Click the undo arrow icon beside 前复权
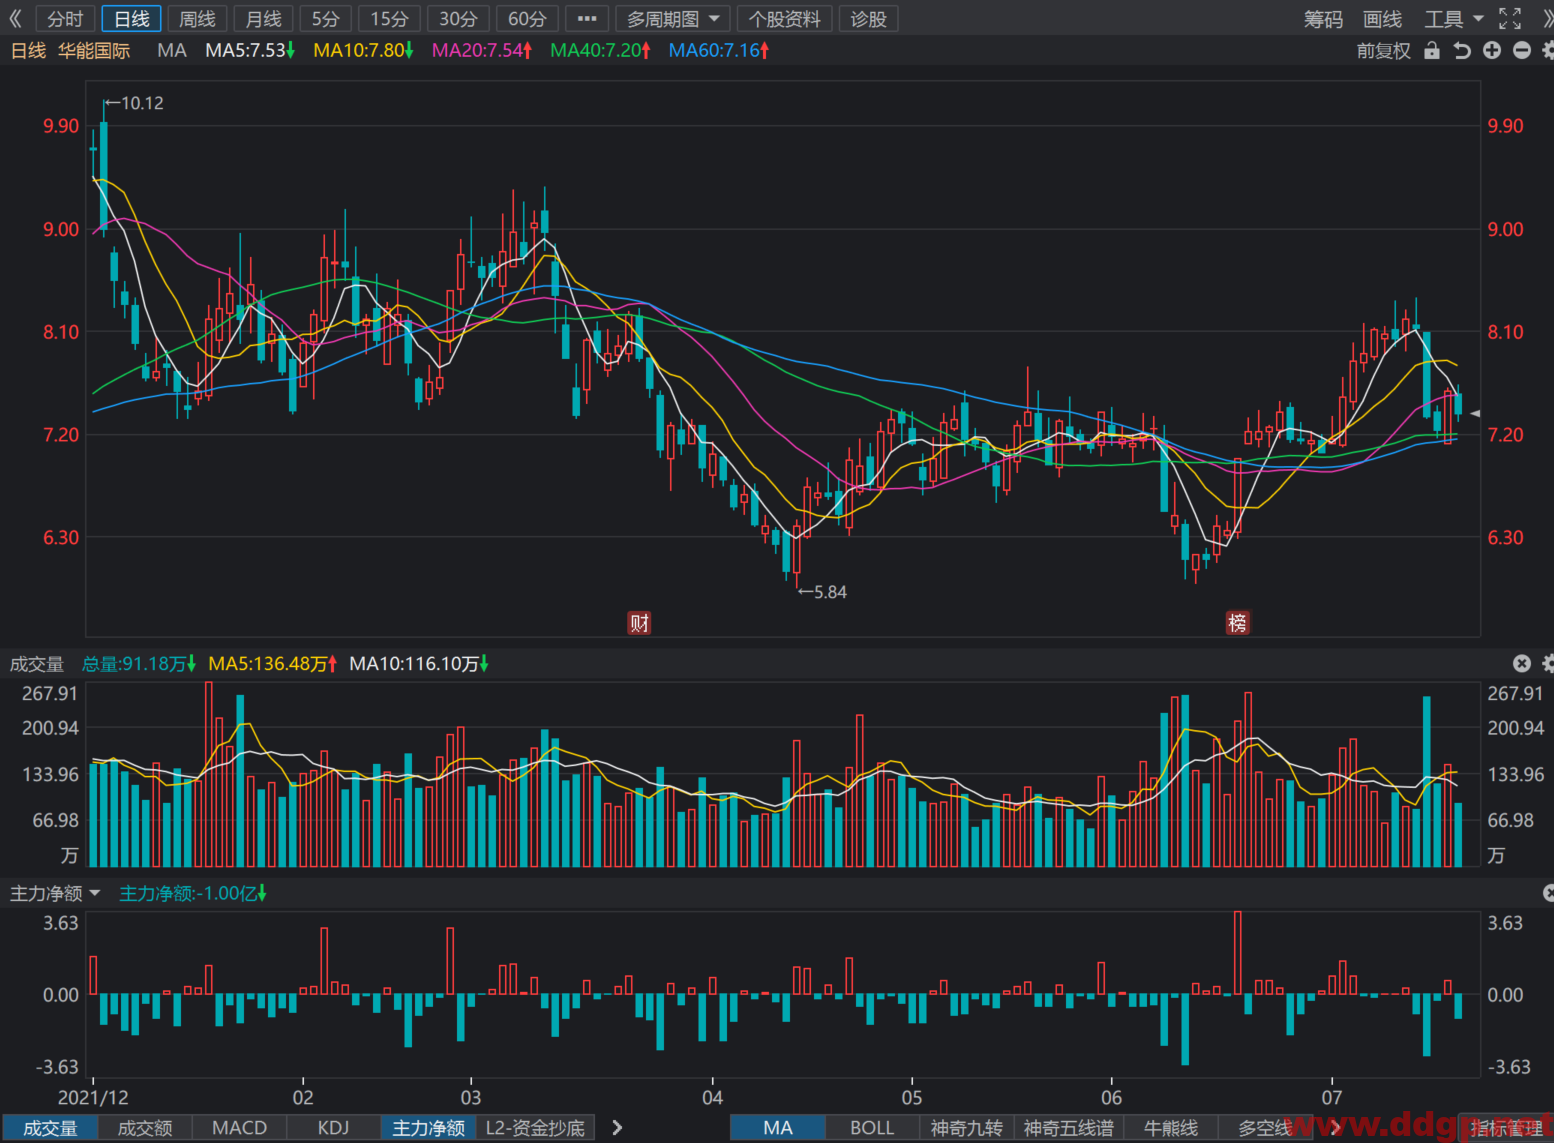Screen dimensions: 1554x1143 pos(1462,50)
